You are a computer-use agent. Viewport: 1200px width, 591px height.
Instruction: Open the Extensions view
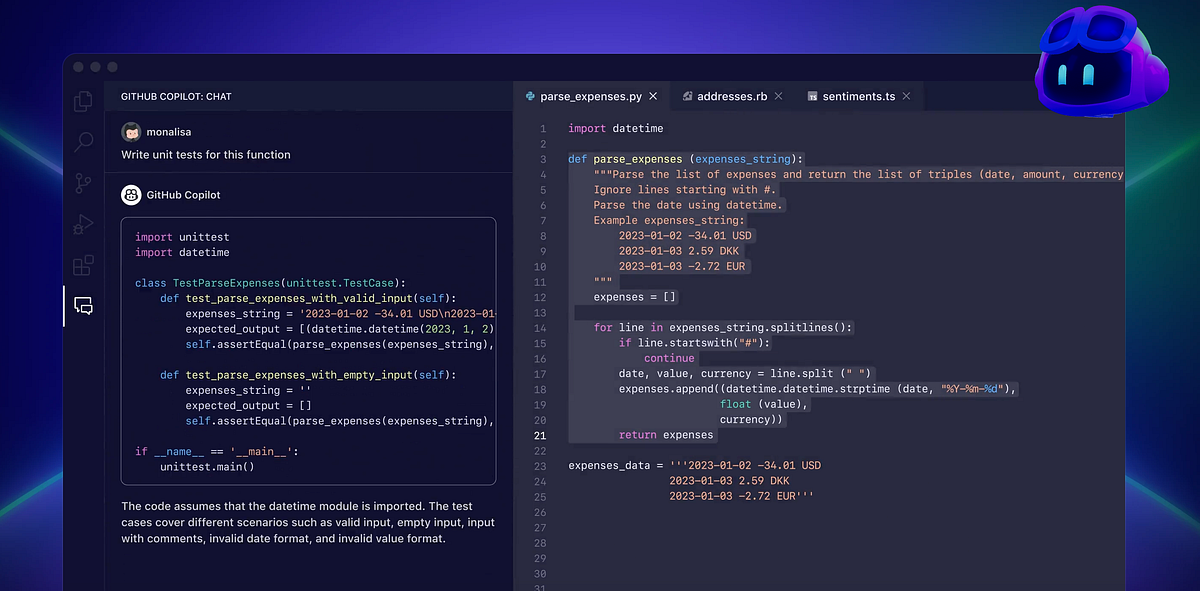click(x=83, y=265)
